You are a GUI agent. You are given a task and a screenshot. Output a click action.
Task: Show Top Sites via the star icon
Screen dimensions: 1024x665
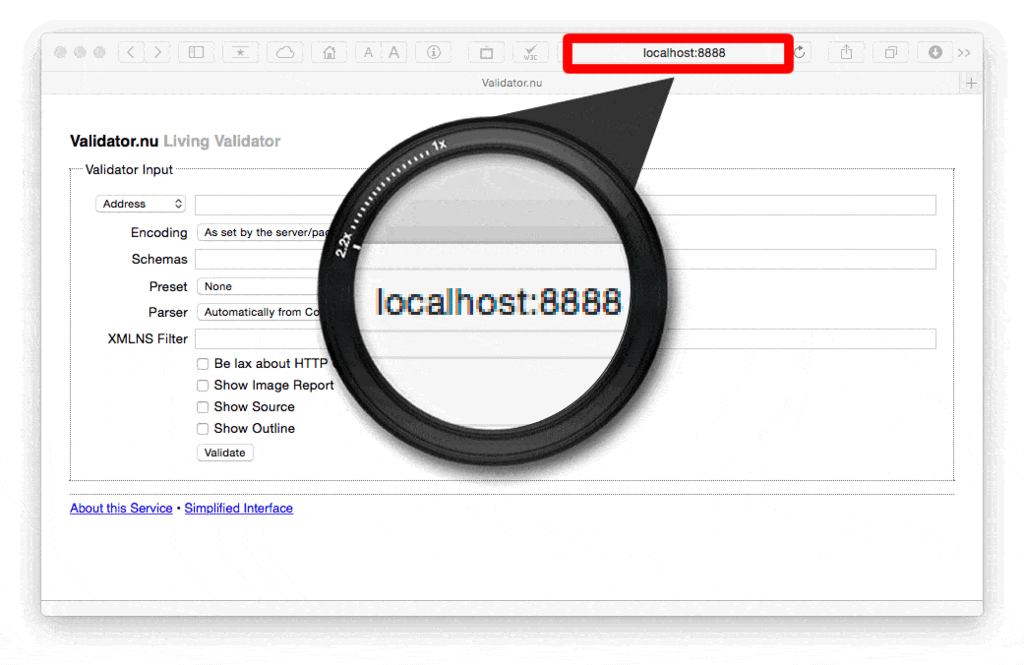pyautogui.click(x=240, y=52)
